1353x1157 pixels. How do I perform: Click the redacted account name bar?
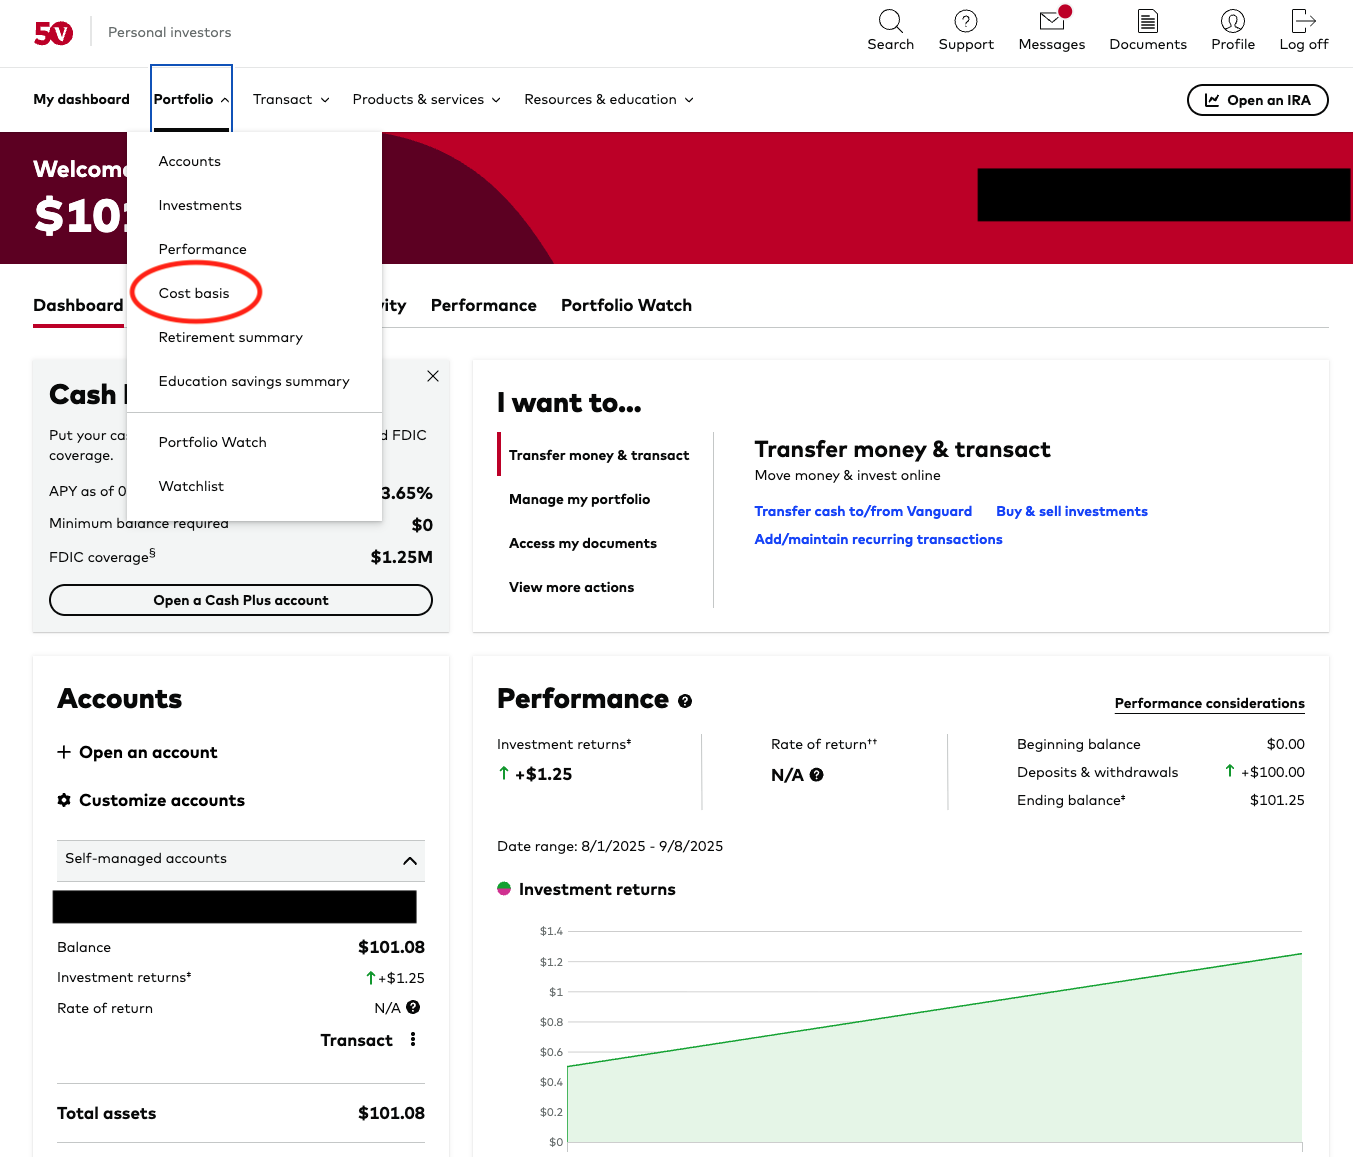pos(234,906)
